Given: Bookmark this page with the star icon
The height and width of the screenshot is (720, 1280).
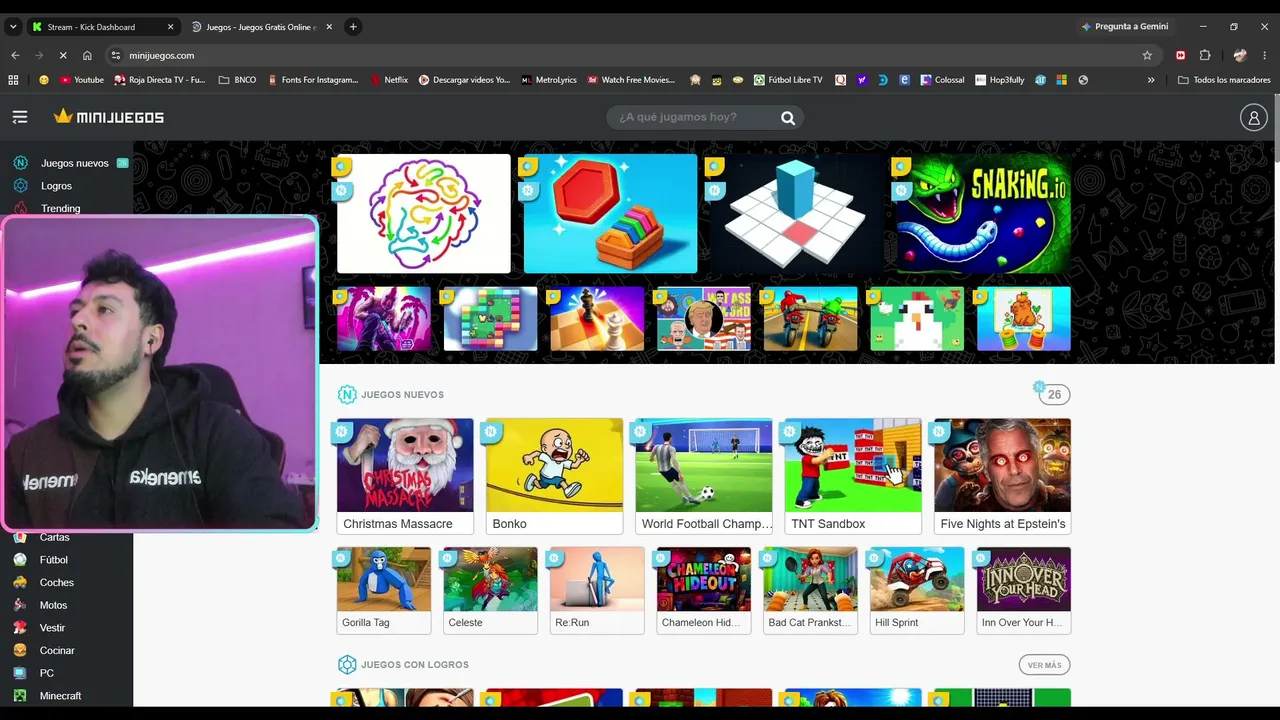Looking at the screenshot, I should 1147,55.
